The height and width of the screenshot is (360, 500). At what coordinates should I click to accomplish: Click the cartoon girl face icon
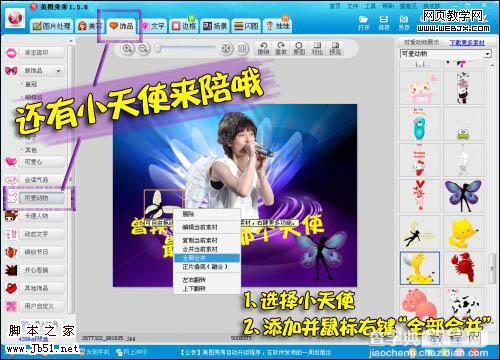[x=11, y=216]
